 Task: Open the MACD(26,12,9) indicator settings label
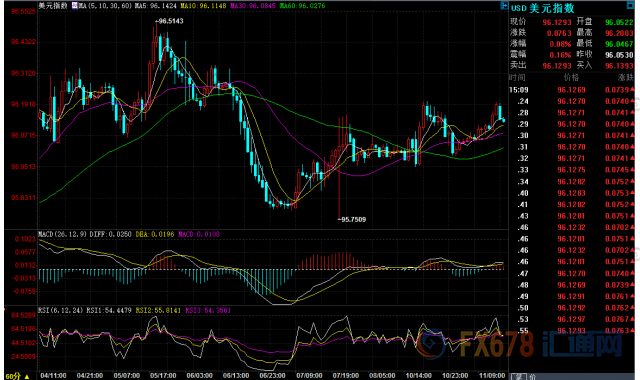pyautogui.click(x=62, y=234)
